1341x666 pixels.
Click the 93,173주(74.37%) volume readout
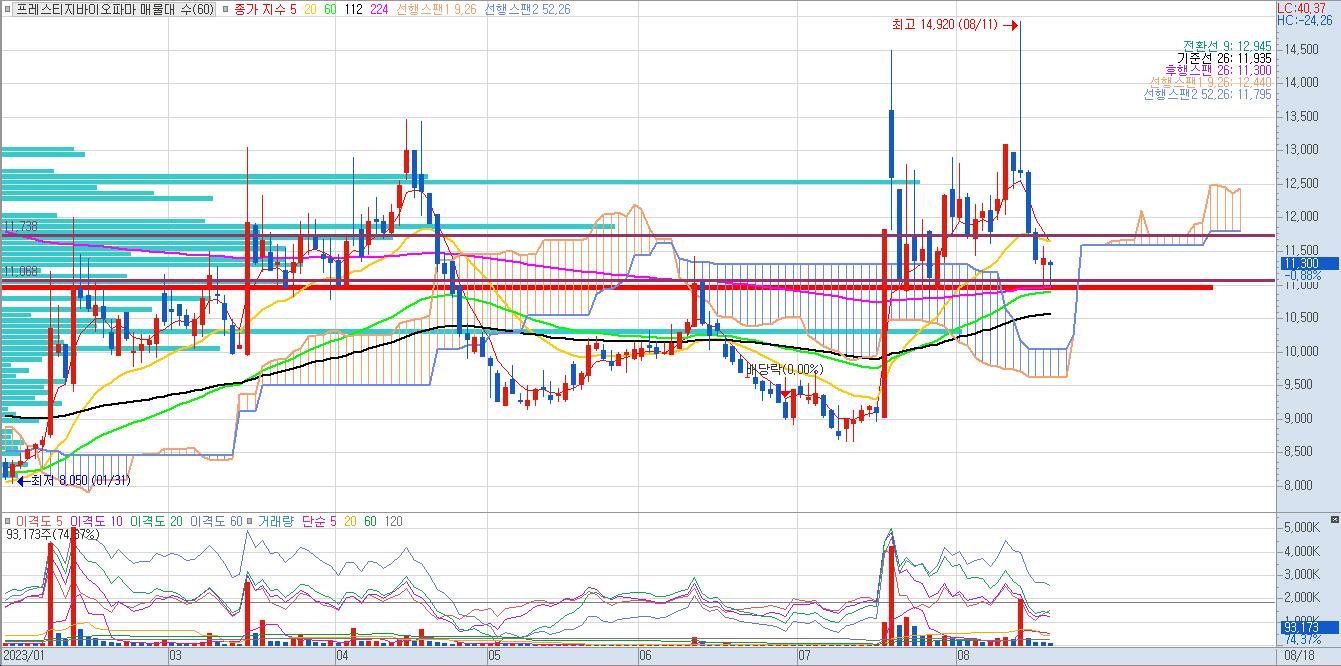pos(52,535)
